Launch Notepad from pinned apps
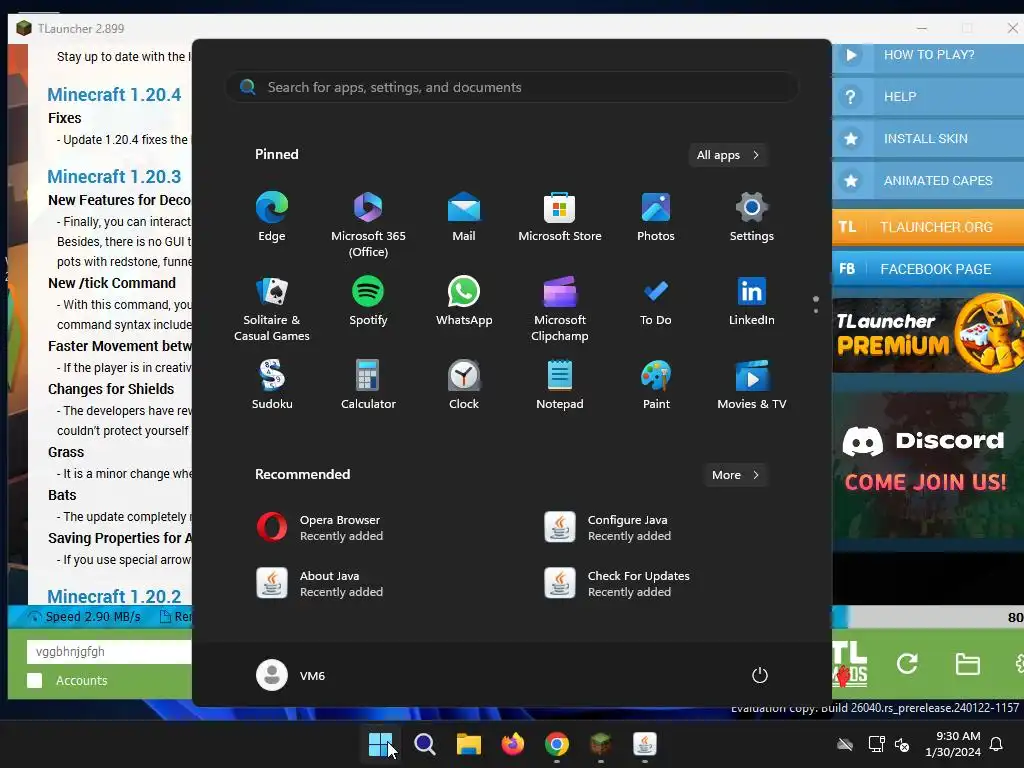 point(560,385)
